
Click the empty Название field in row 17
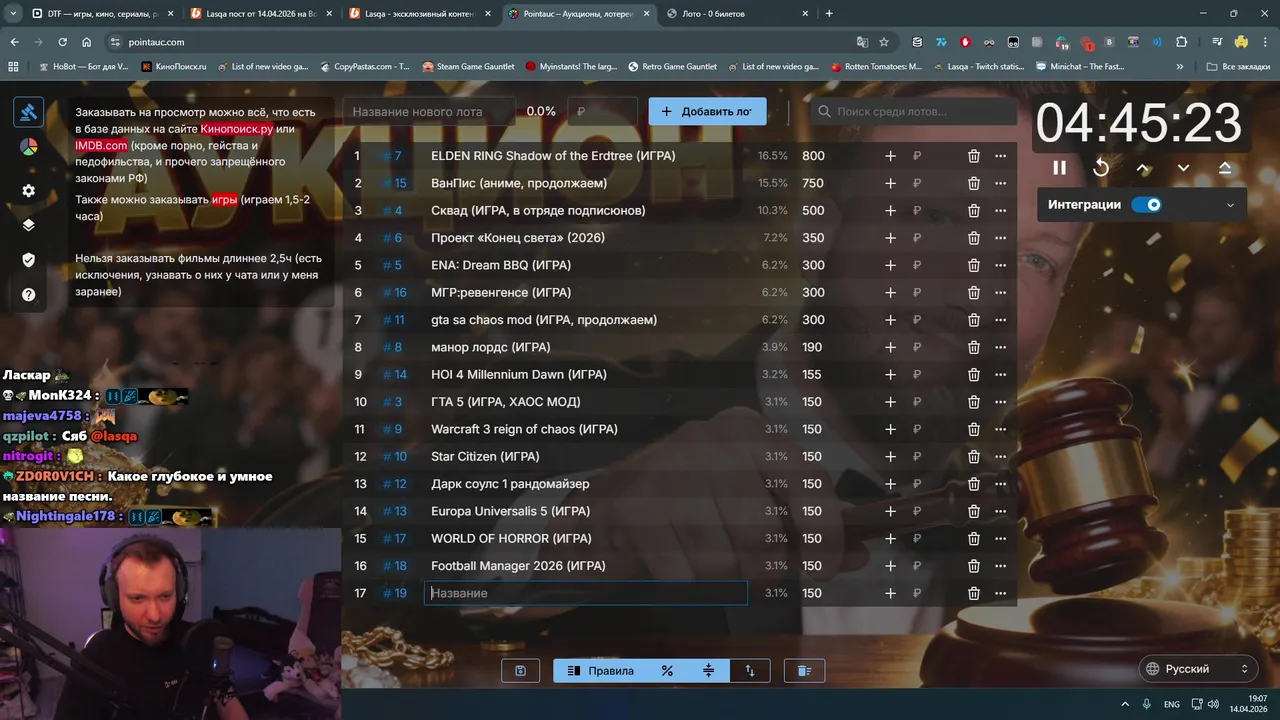point(586,593)
